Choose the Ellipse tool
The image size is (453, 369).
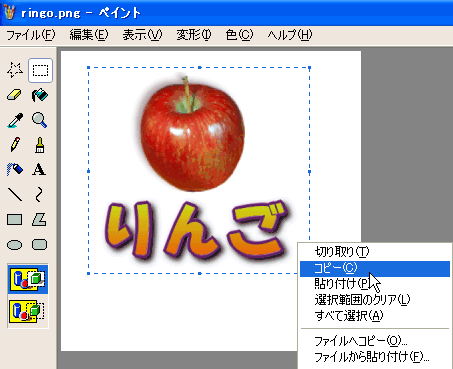[15, 245]
